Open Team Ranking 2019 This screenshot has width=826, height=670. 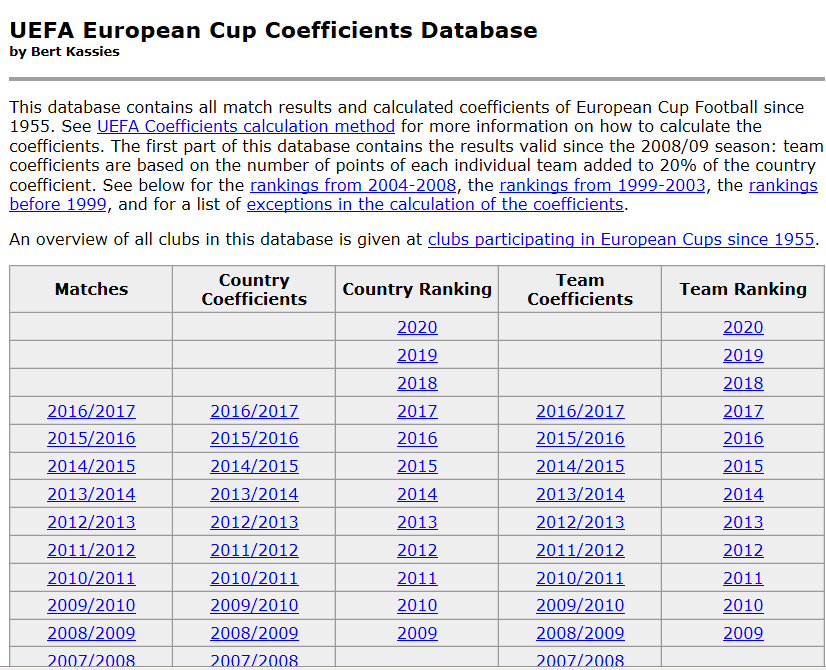coord(743,355)
